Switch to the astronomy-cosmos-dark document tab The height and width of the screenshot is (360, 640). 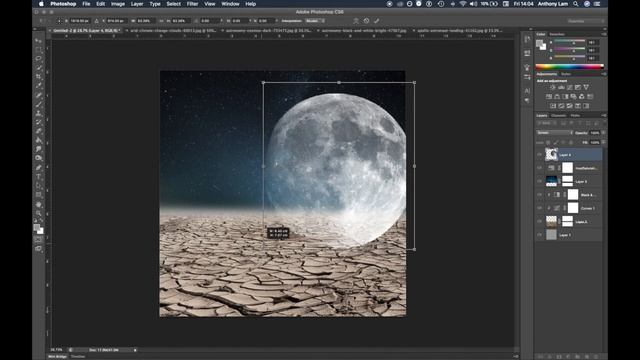click(x=268, y=31)
